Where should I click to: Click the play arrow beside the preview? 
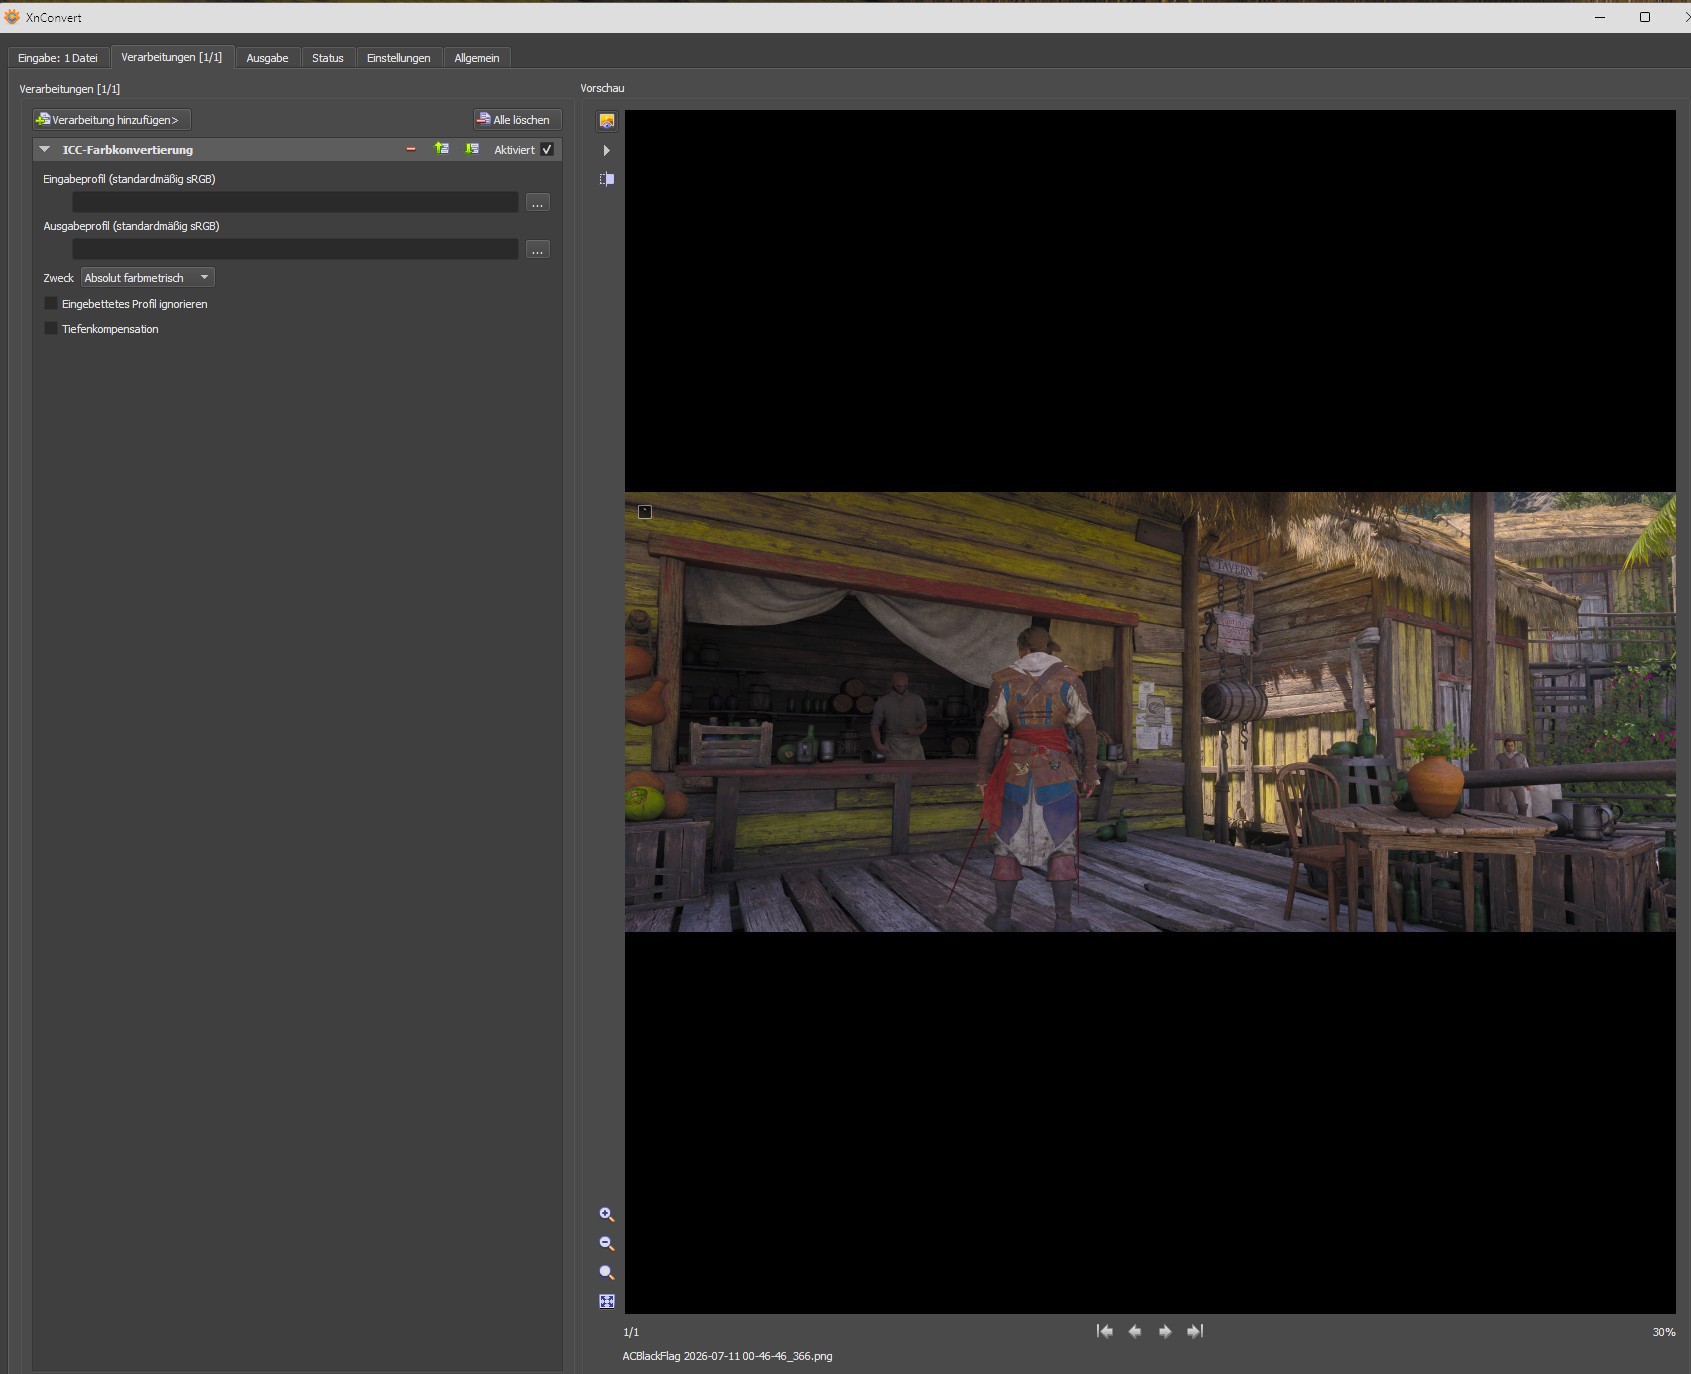pos(606,150)
